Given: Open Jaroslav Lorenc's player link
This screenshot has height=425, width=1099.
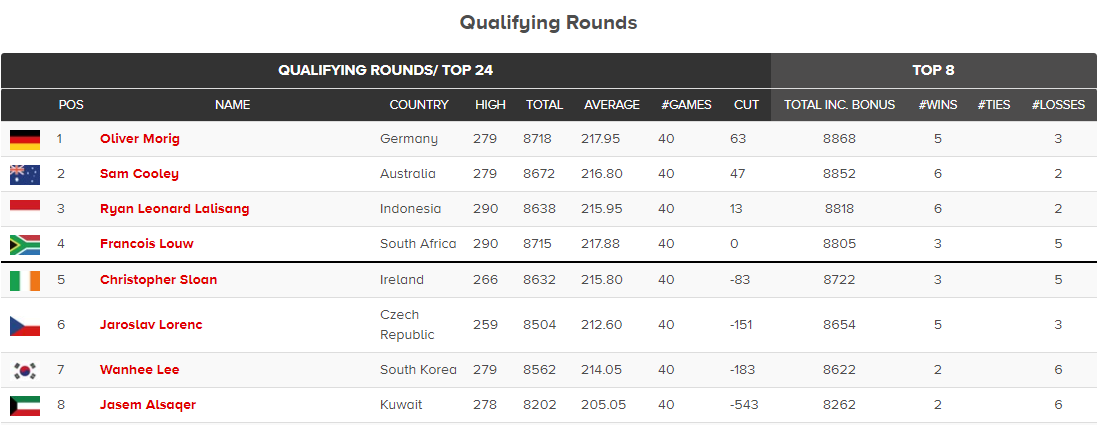Looking at the screenshot, I should pyautogui.click(x=151, y=325).
